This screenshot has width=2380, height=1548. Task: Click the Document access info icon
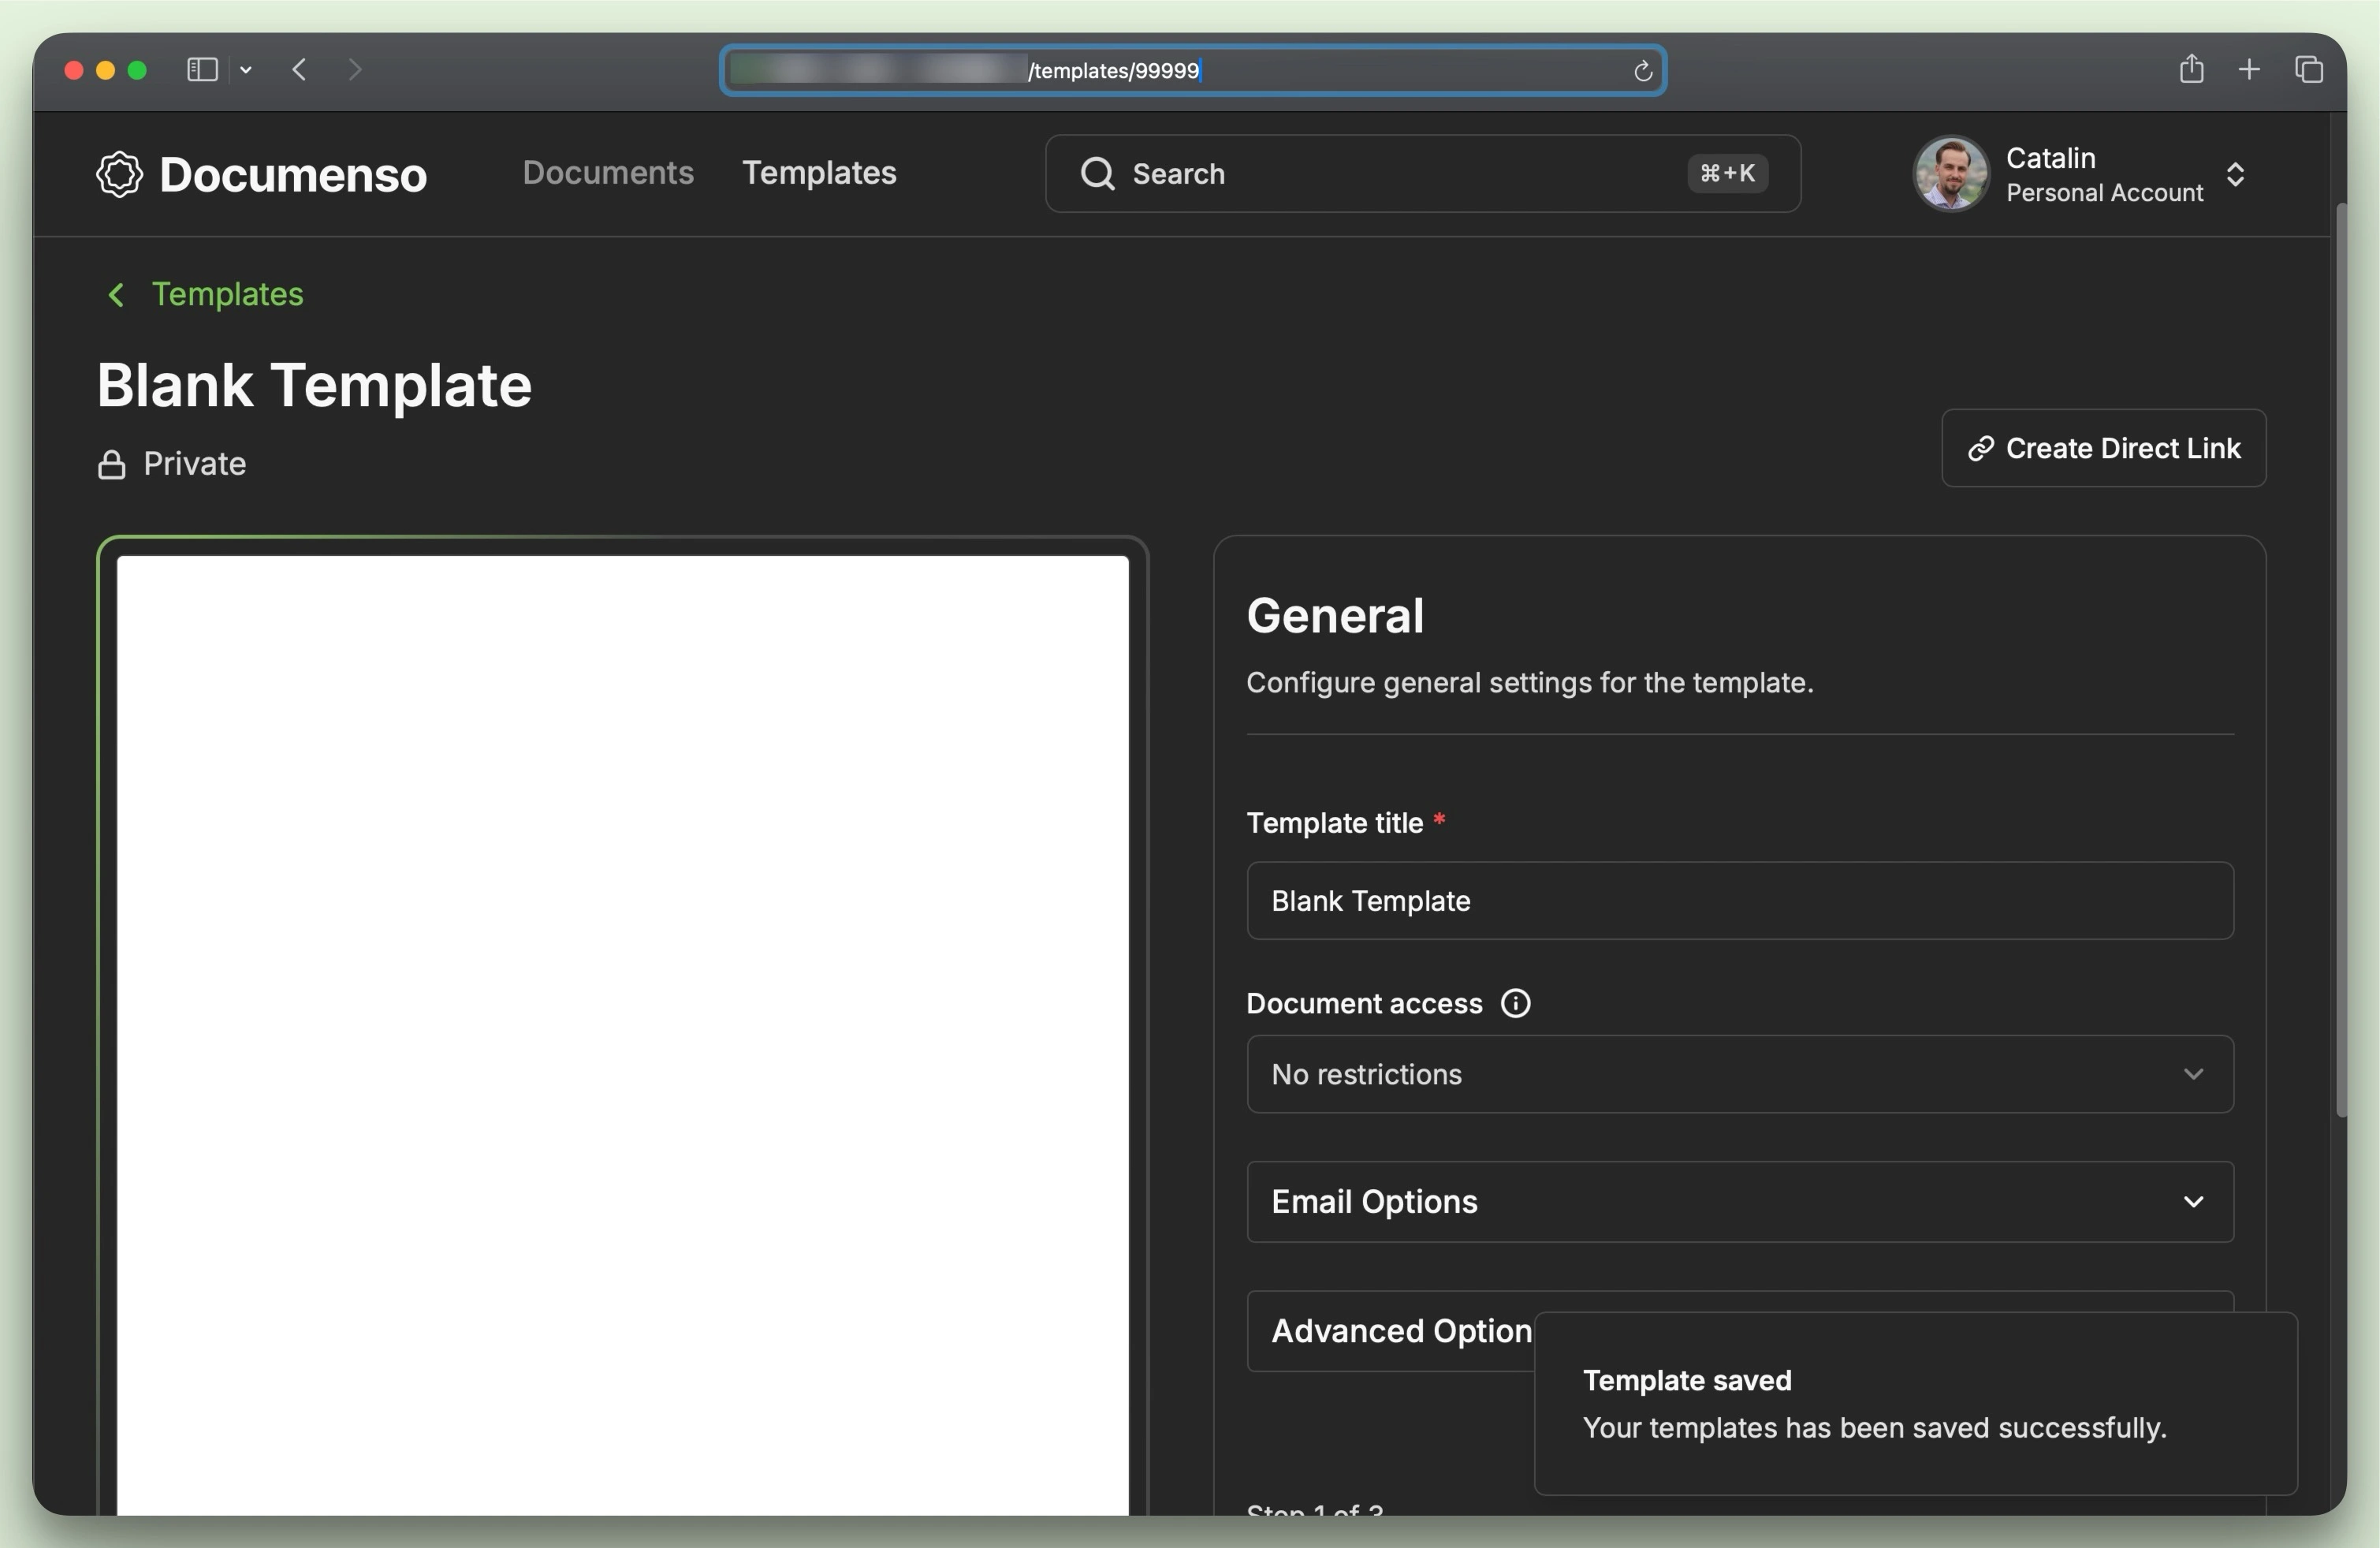1515,1003
